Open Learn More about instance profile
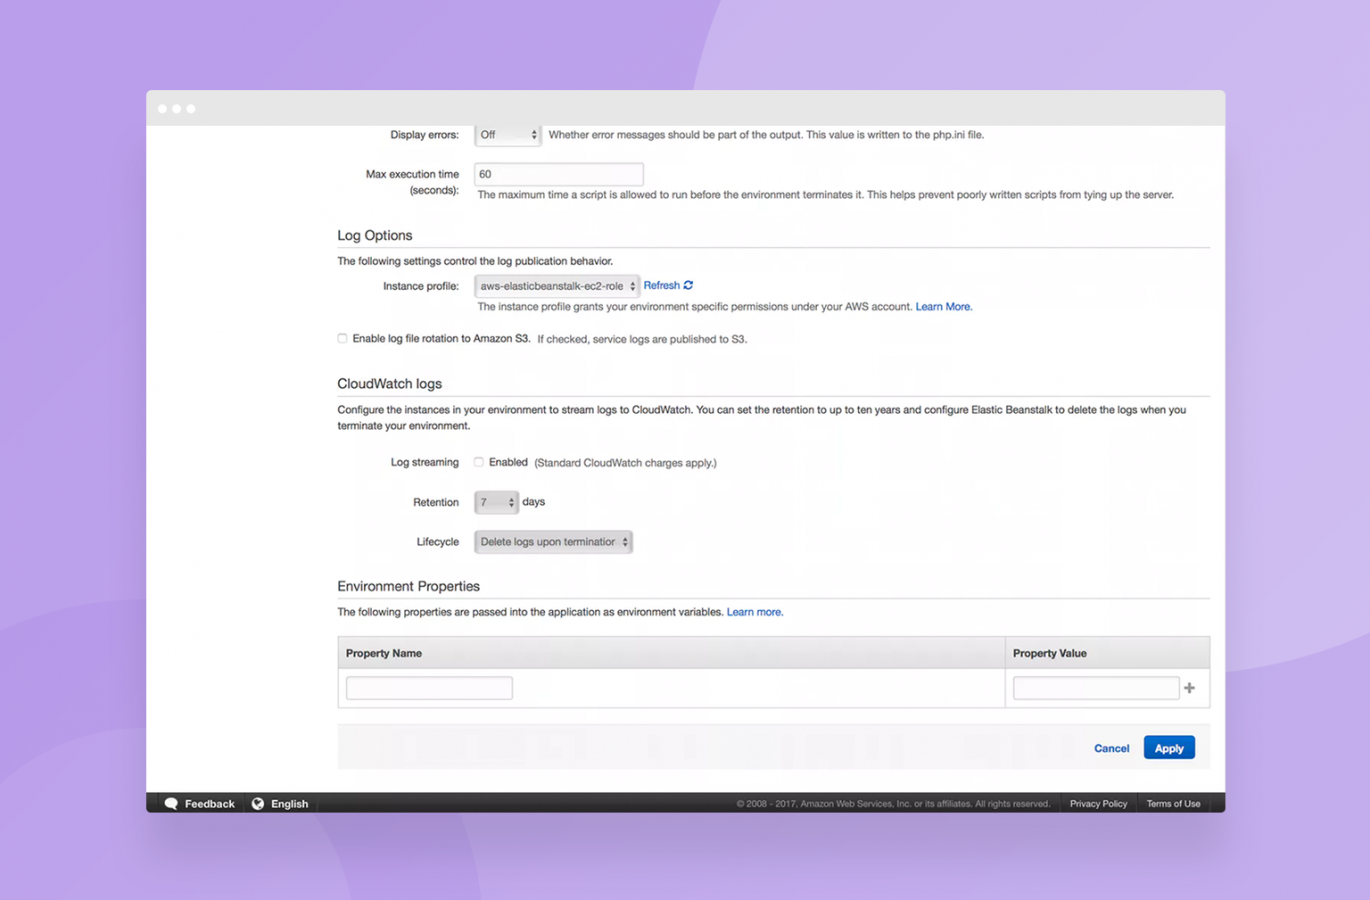Image resolution: width=1370 pixels, height=900 pixels. (943, 307)
